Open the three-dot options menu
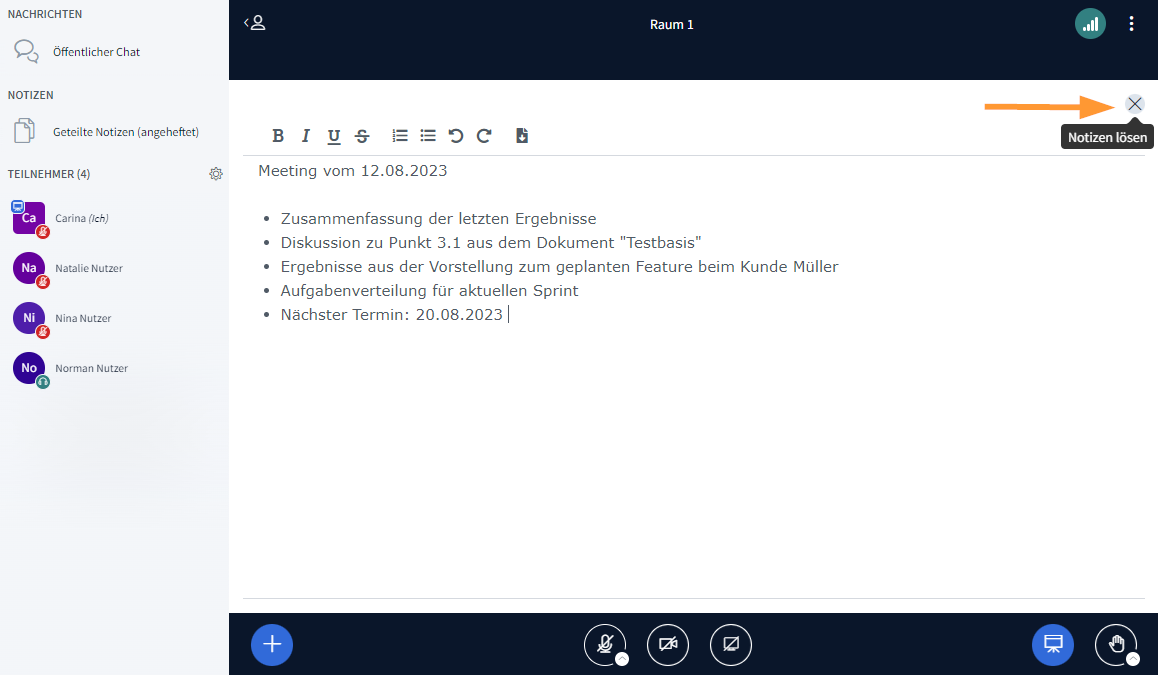Viewport: 1158px width, 675px height. click(x=1132, y=24)
